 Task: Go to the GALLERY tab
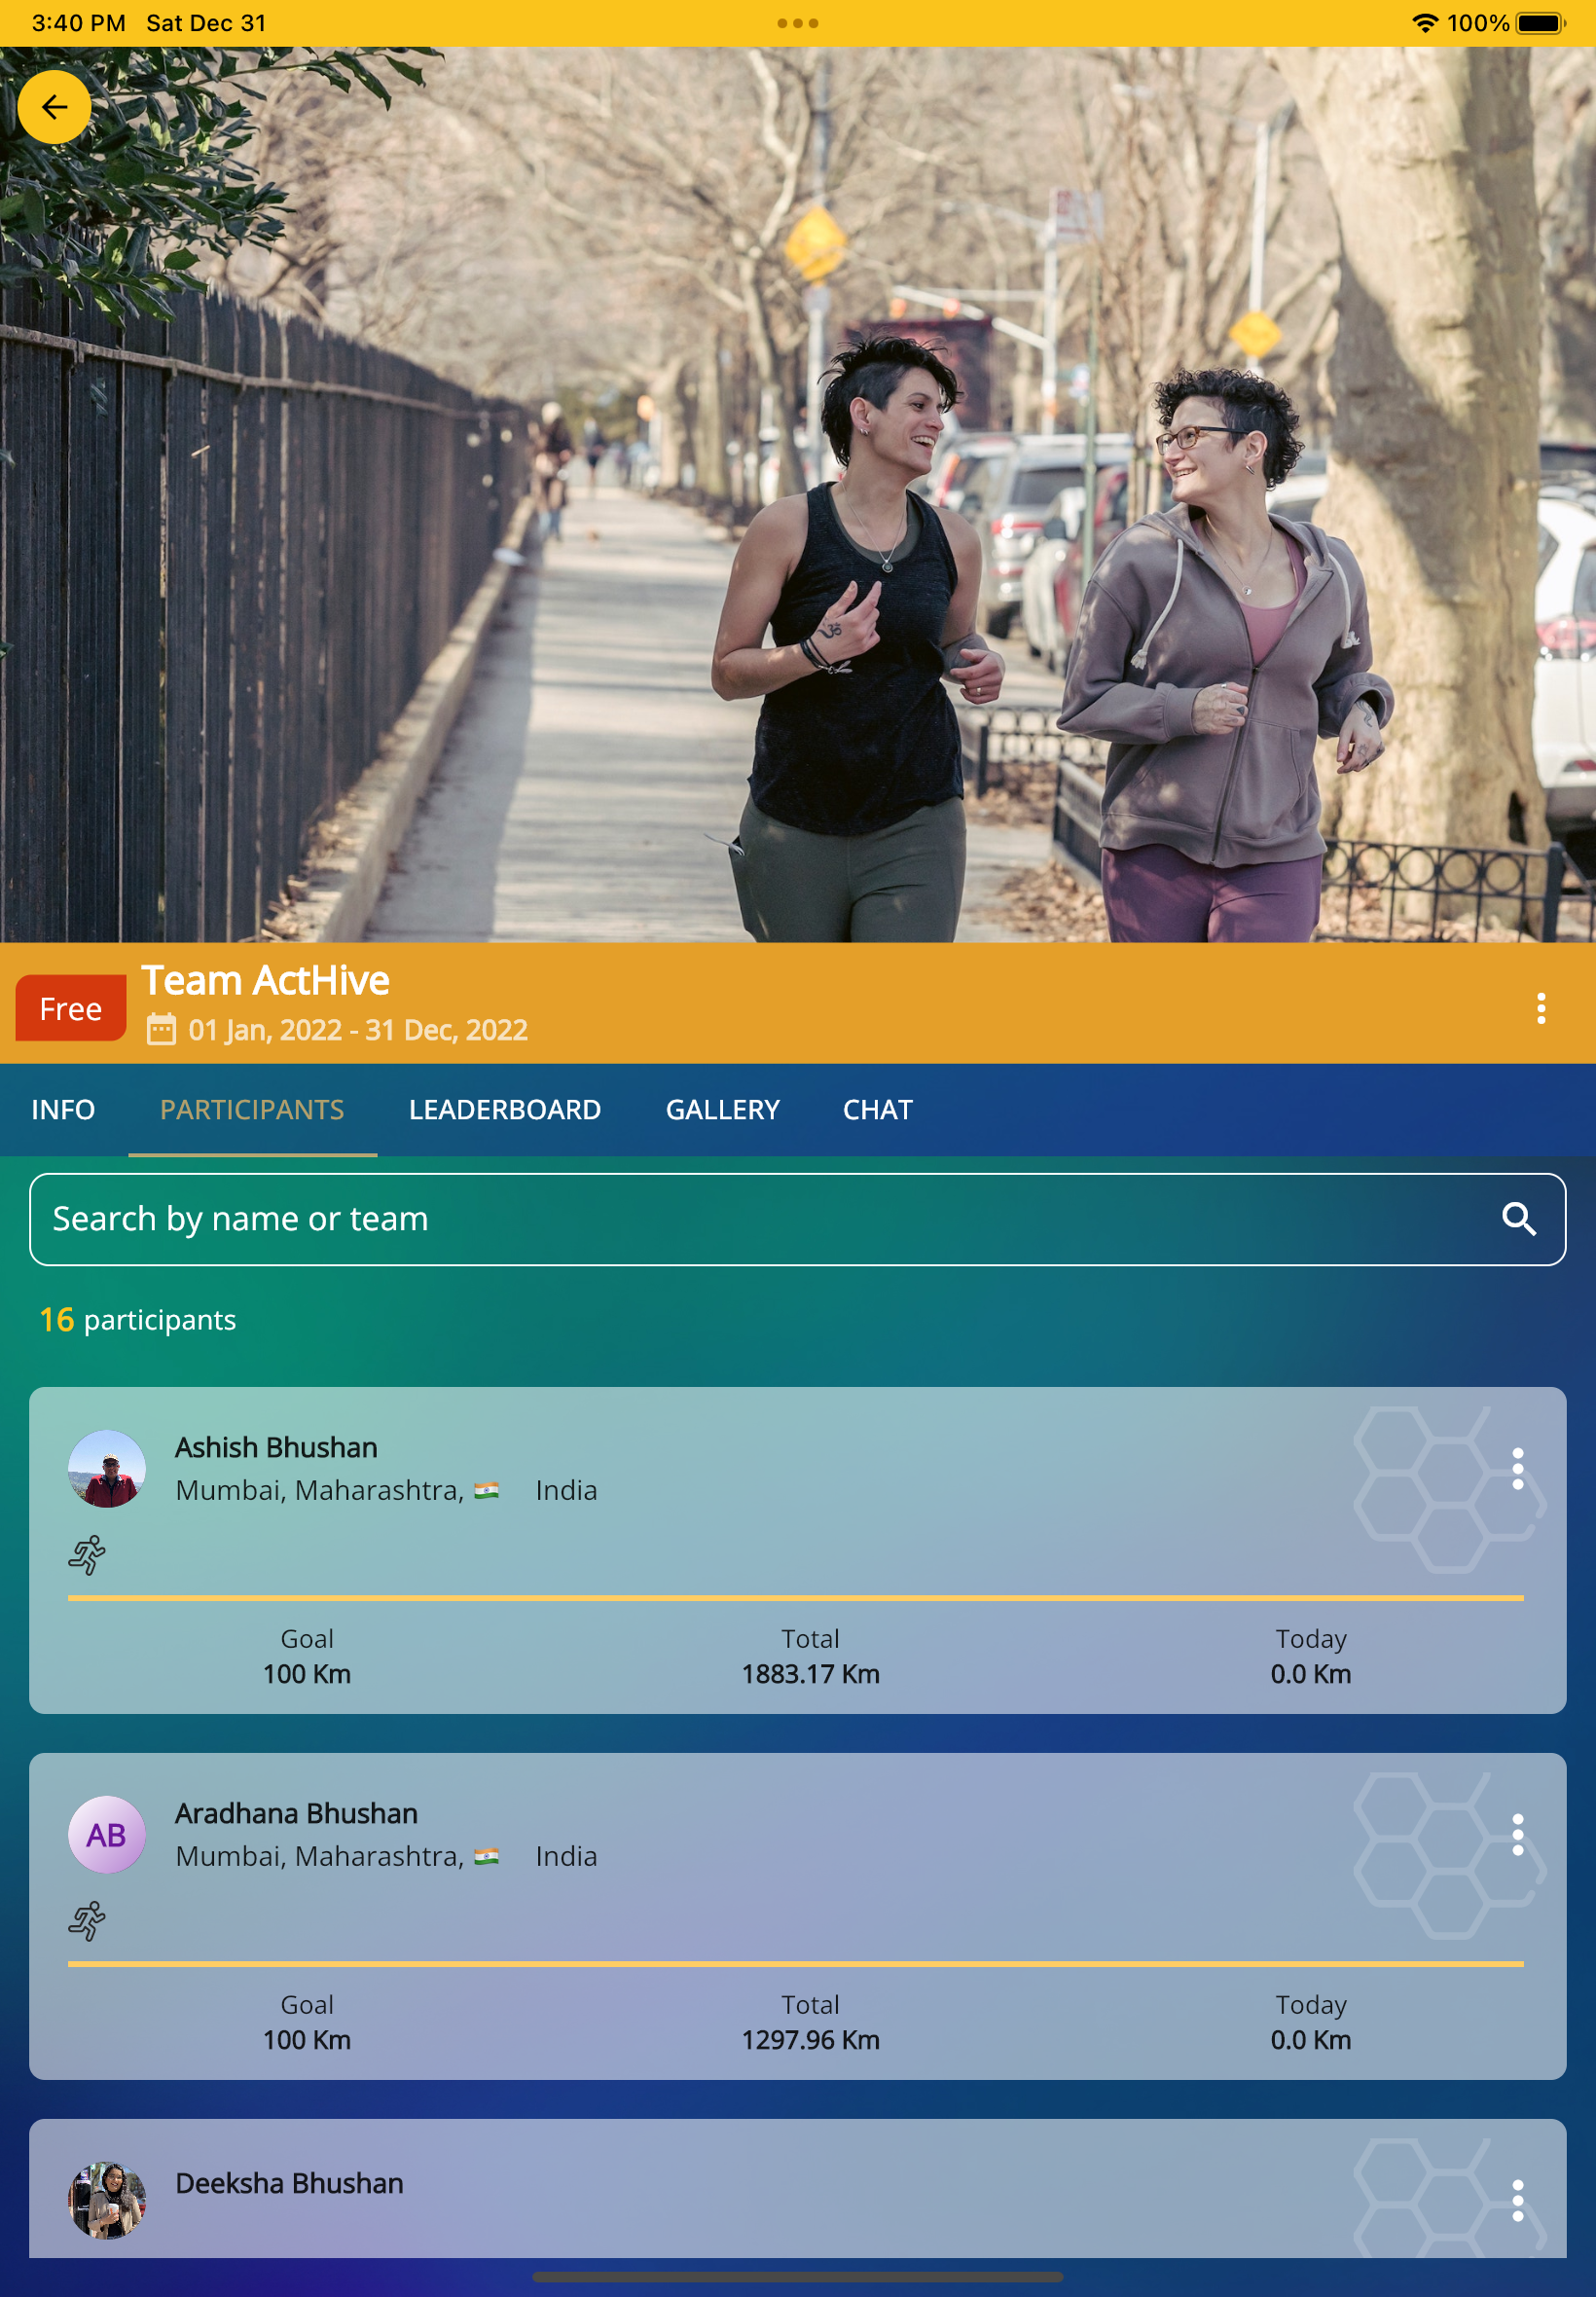click(x=722, y=1109)
